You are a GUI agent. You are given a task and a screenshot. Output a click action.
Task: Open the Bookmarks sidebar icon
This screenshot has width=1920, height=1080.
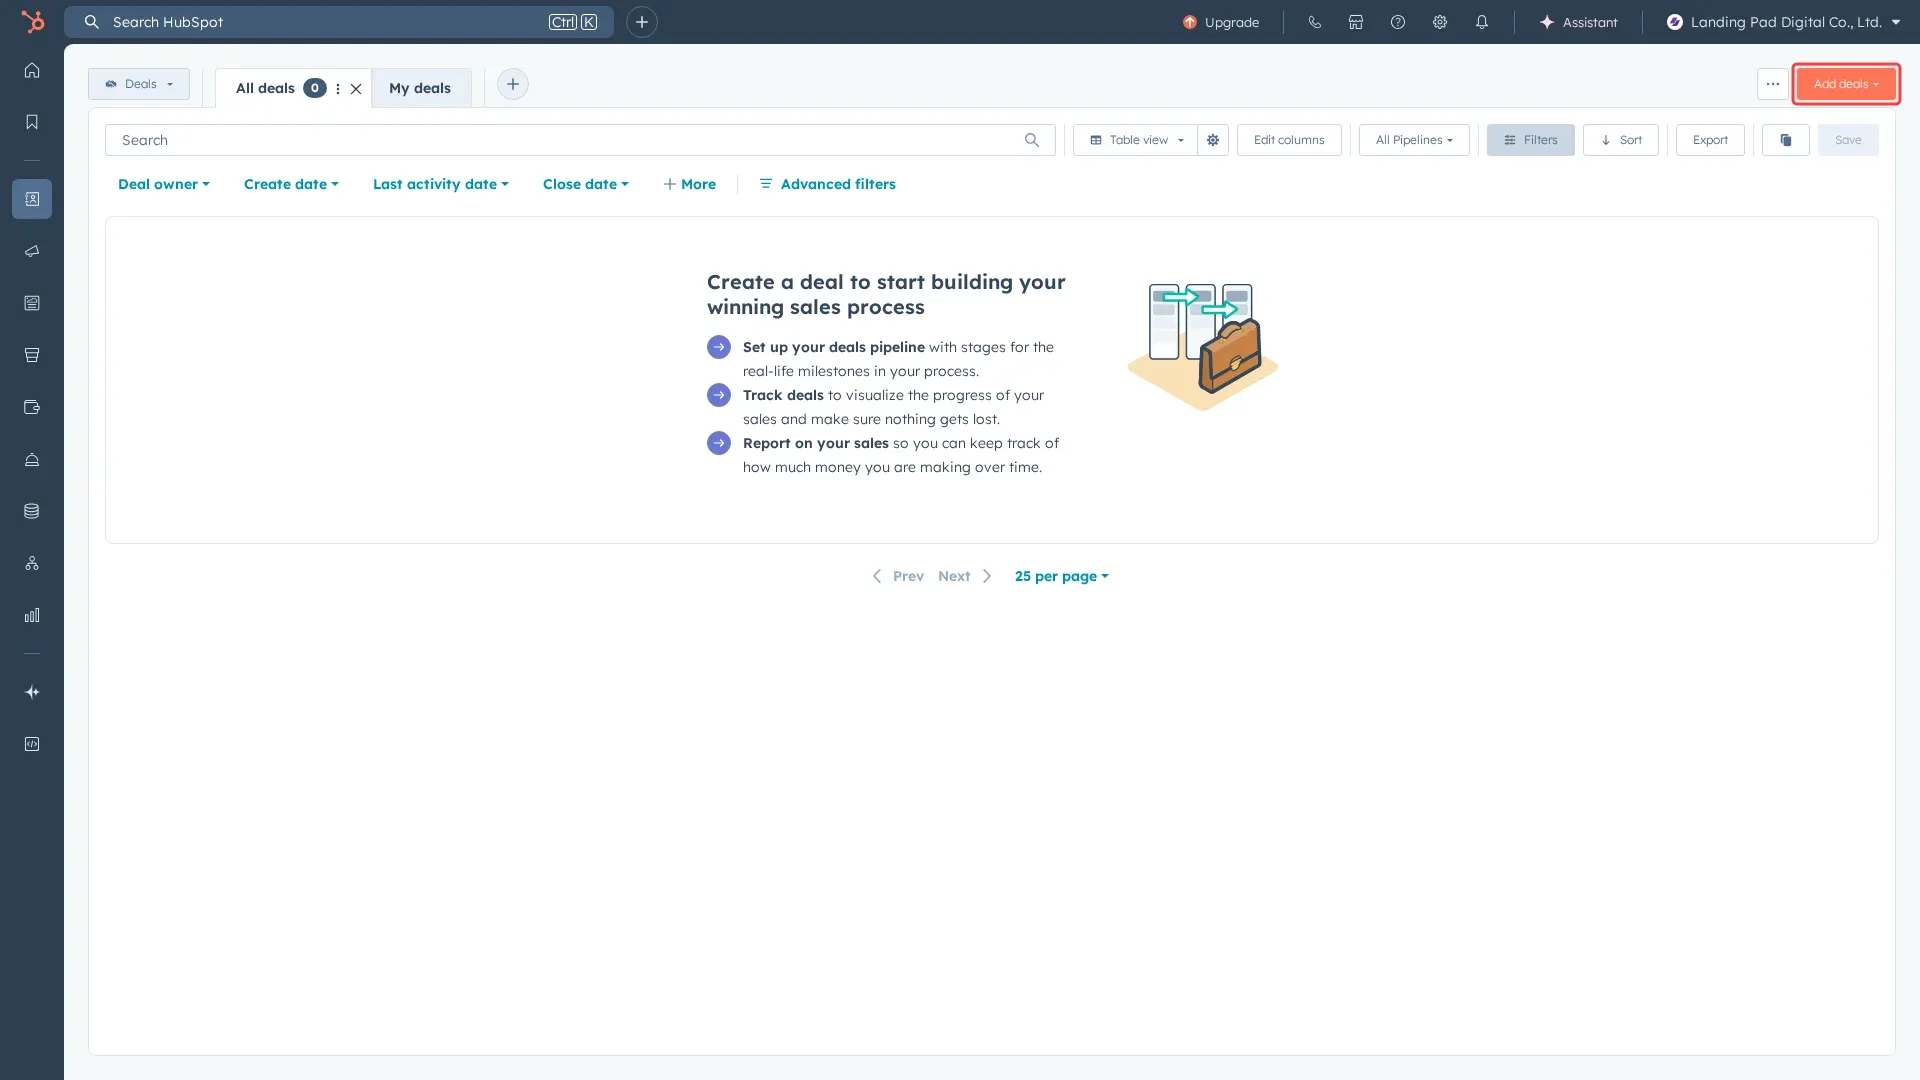pyautogui.click(x=32, y=121)
